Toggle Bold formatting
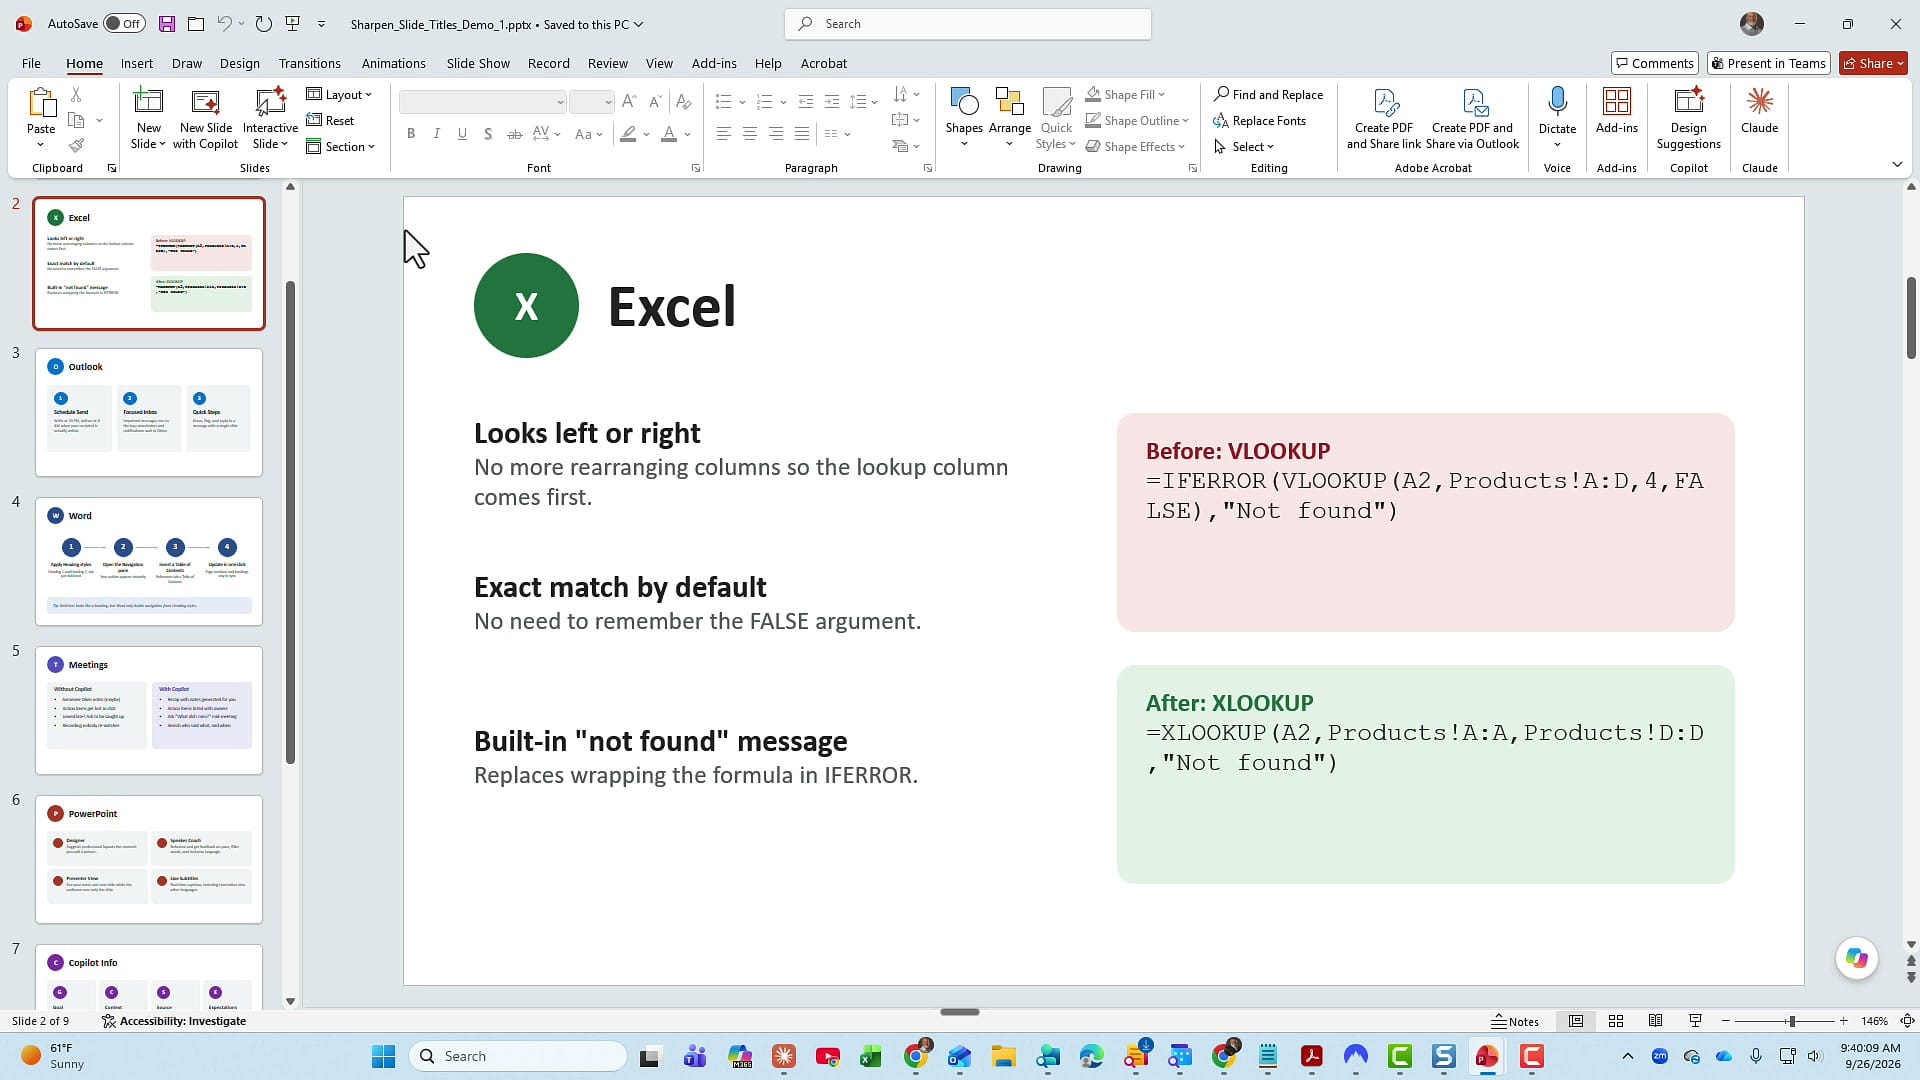This screenshot has width=1920, height=1080. 410,134
